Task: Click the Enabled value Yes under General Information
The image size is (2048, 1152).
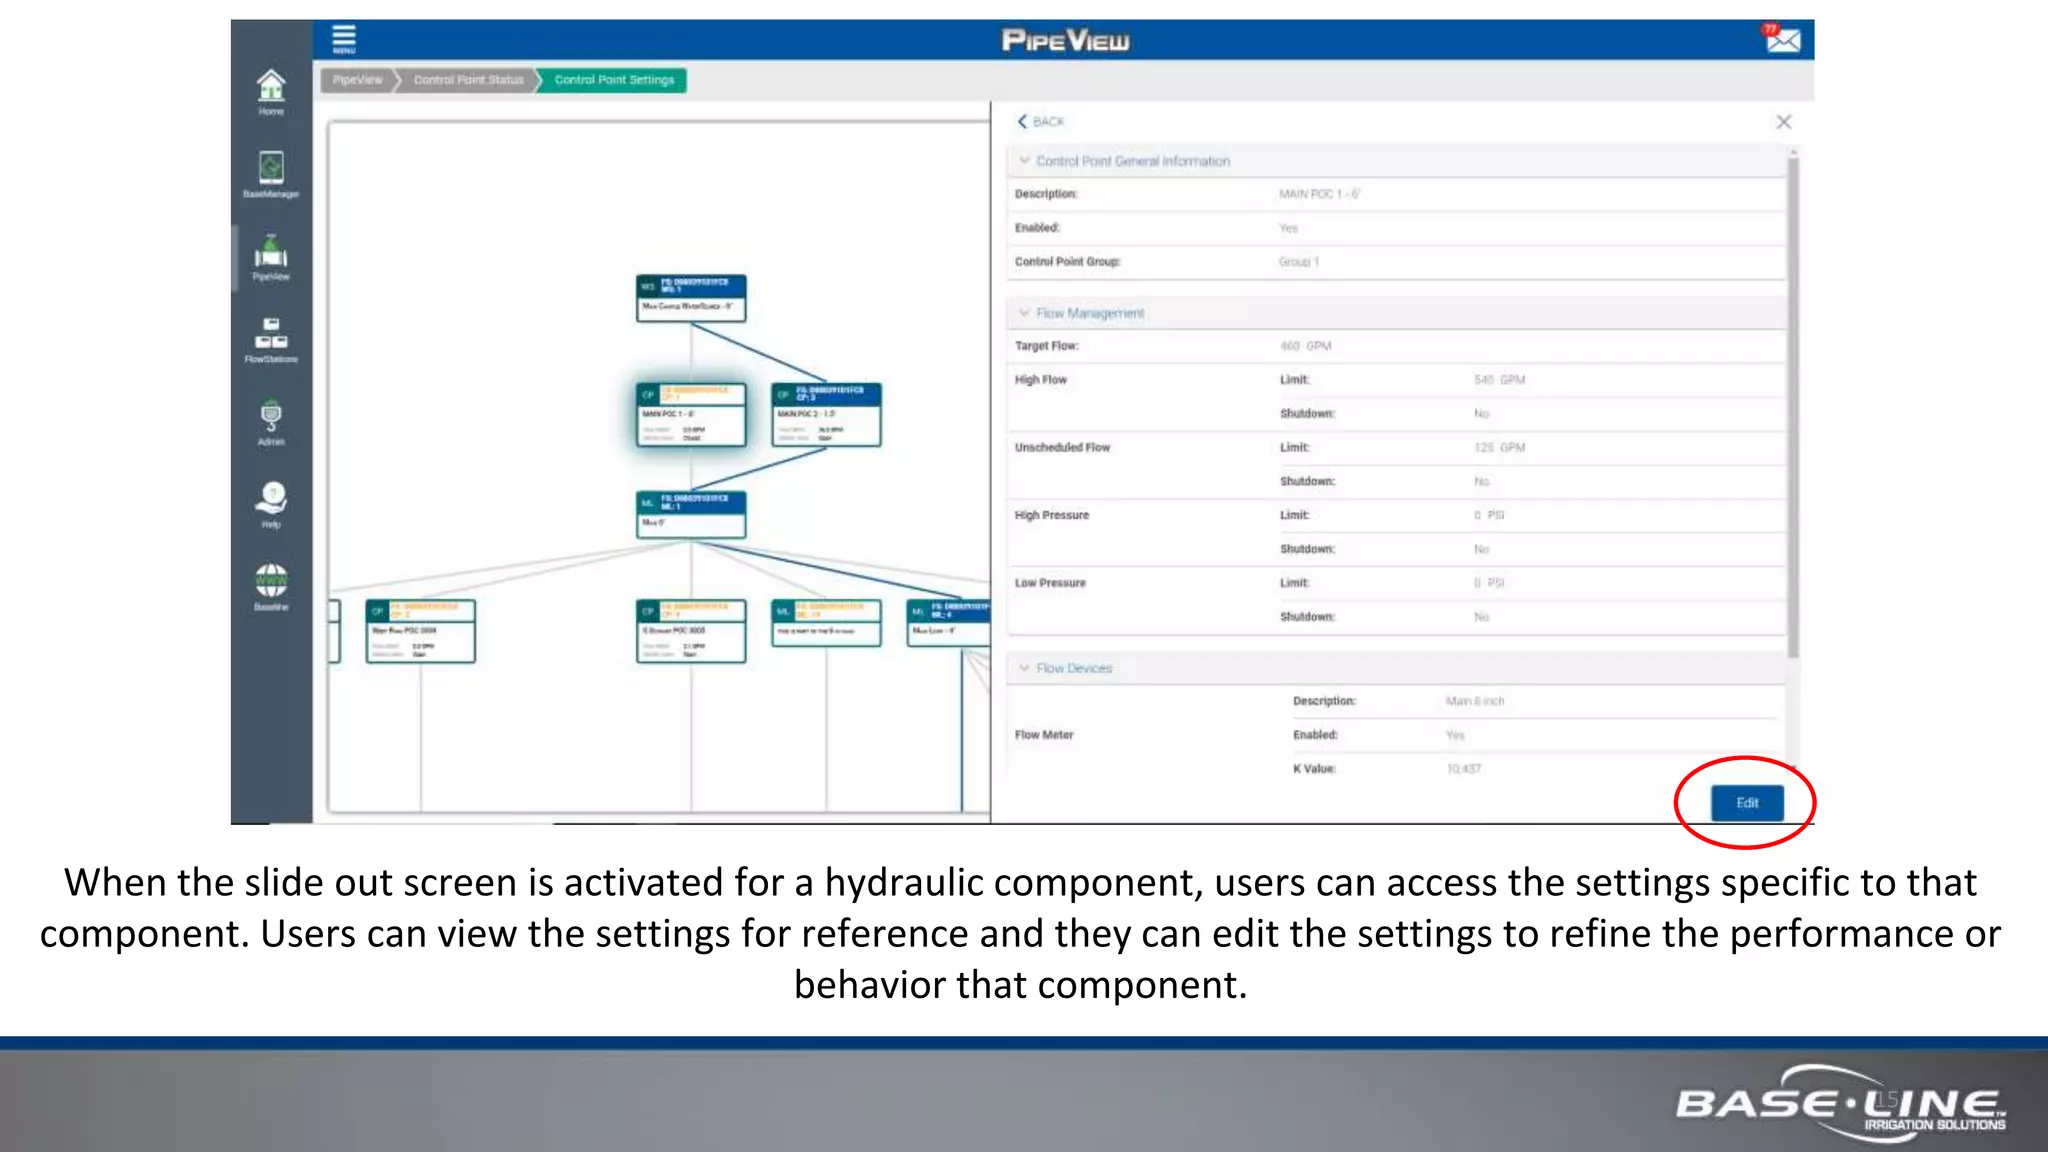Action: click(1288, 228)
